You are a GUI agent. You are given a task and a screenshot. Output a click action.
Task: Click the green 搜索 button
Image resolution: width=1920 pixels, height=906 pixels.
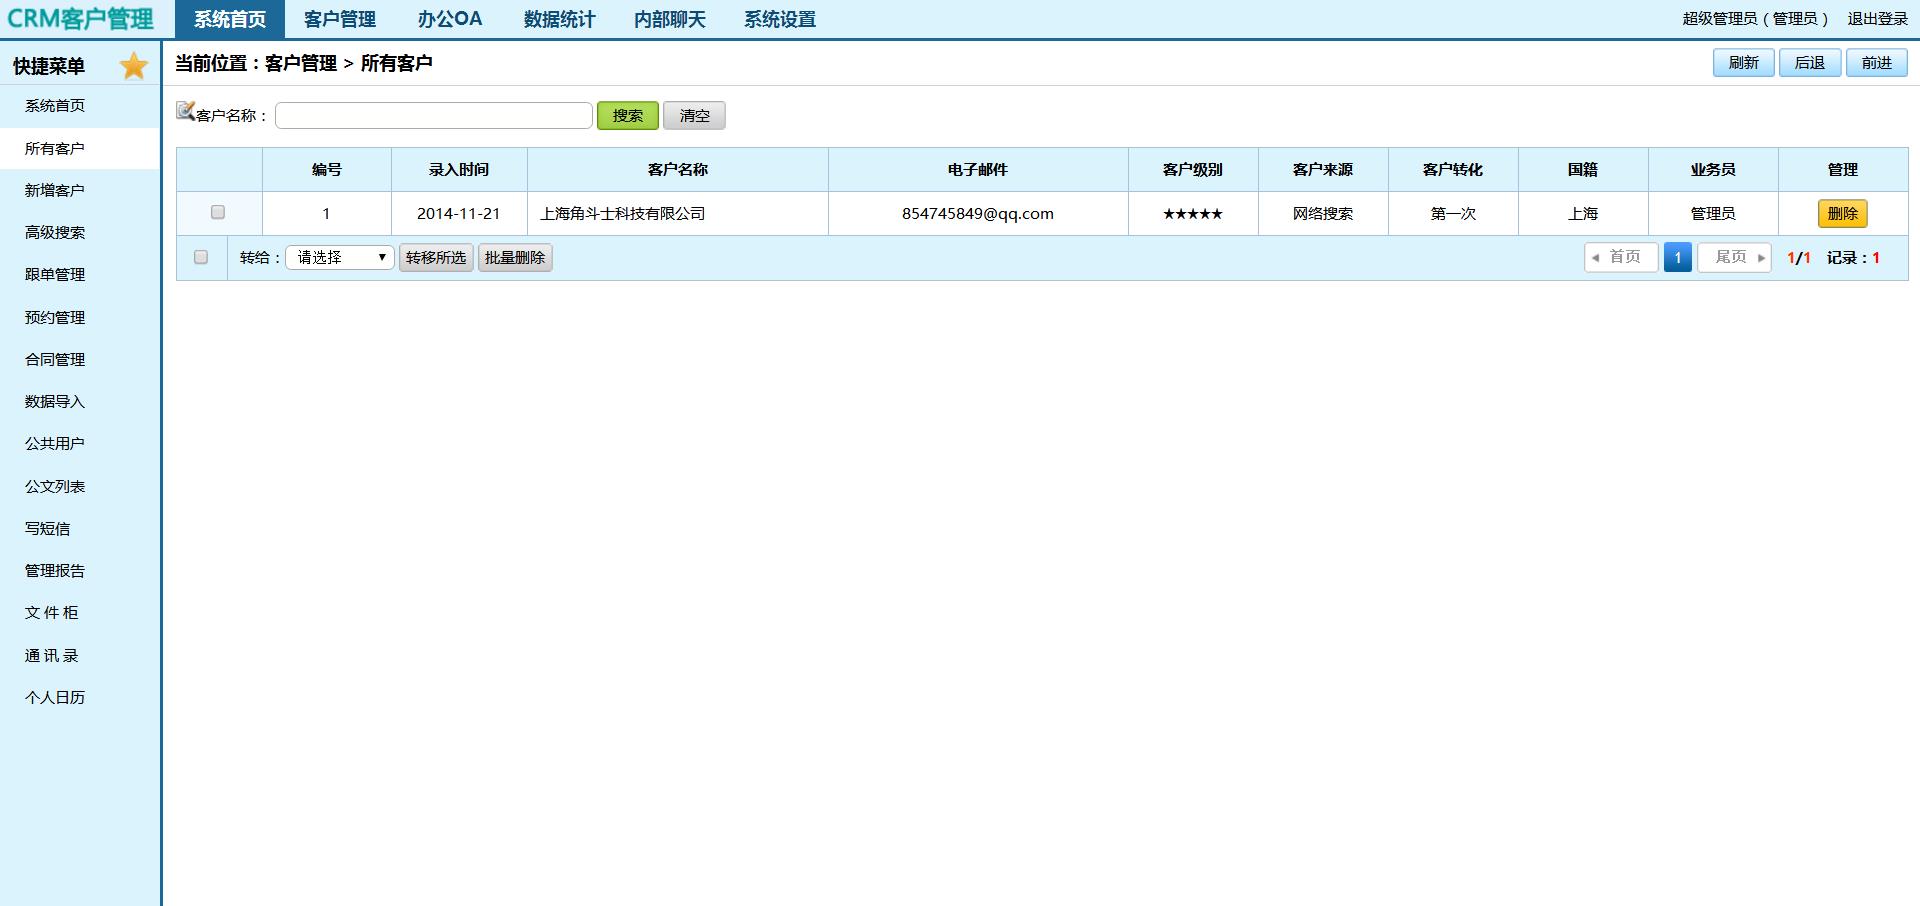(628, 116)
